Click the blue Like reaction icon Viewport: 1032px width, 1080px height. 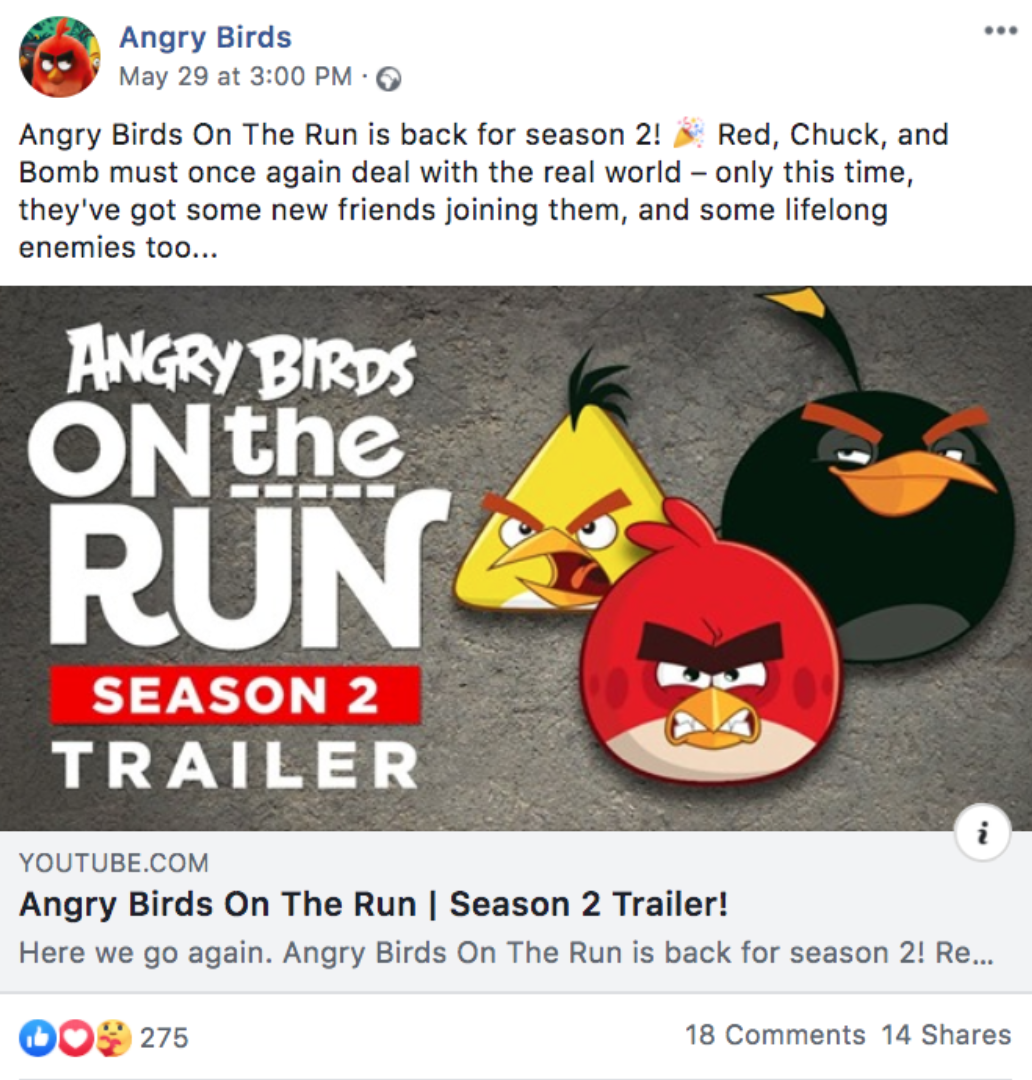click(37, 1037)
